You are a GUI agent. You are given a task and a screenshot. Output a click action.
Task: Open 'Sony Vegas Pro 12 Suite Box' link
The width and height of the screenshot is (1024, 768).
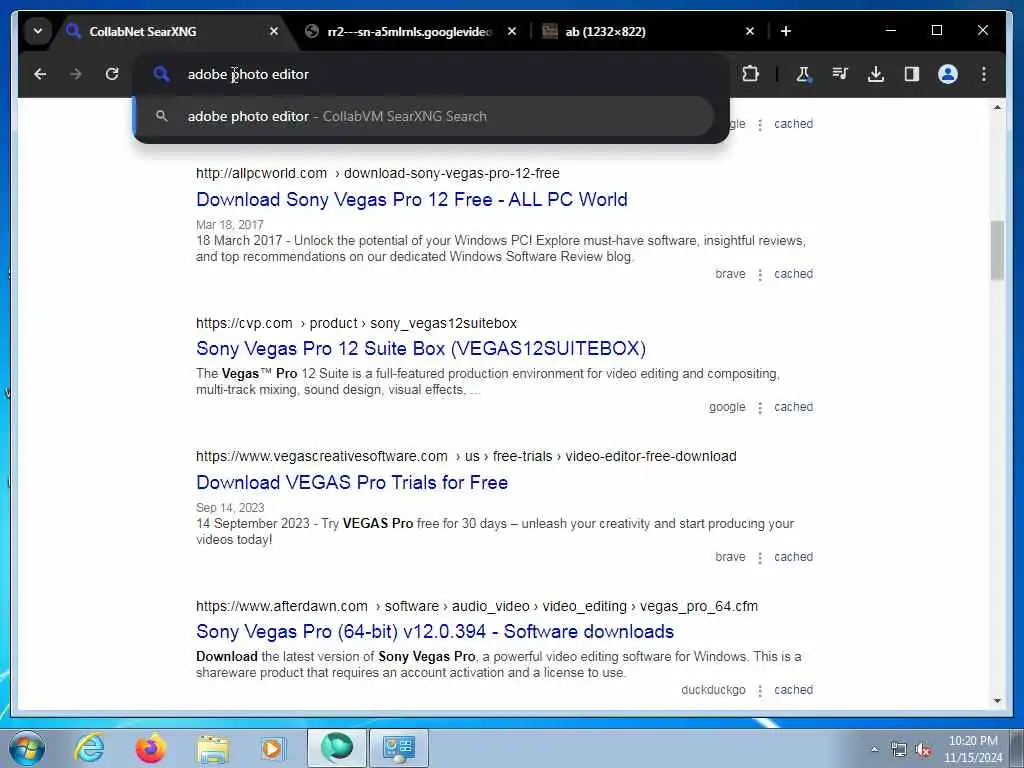pos(421,349)
